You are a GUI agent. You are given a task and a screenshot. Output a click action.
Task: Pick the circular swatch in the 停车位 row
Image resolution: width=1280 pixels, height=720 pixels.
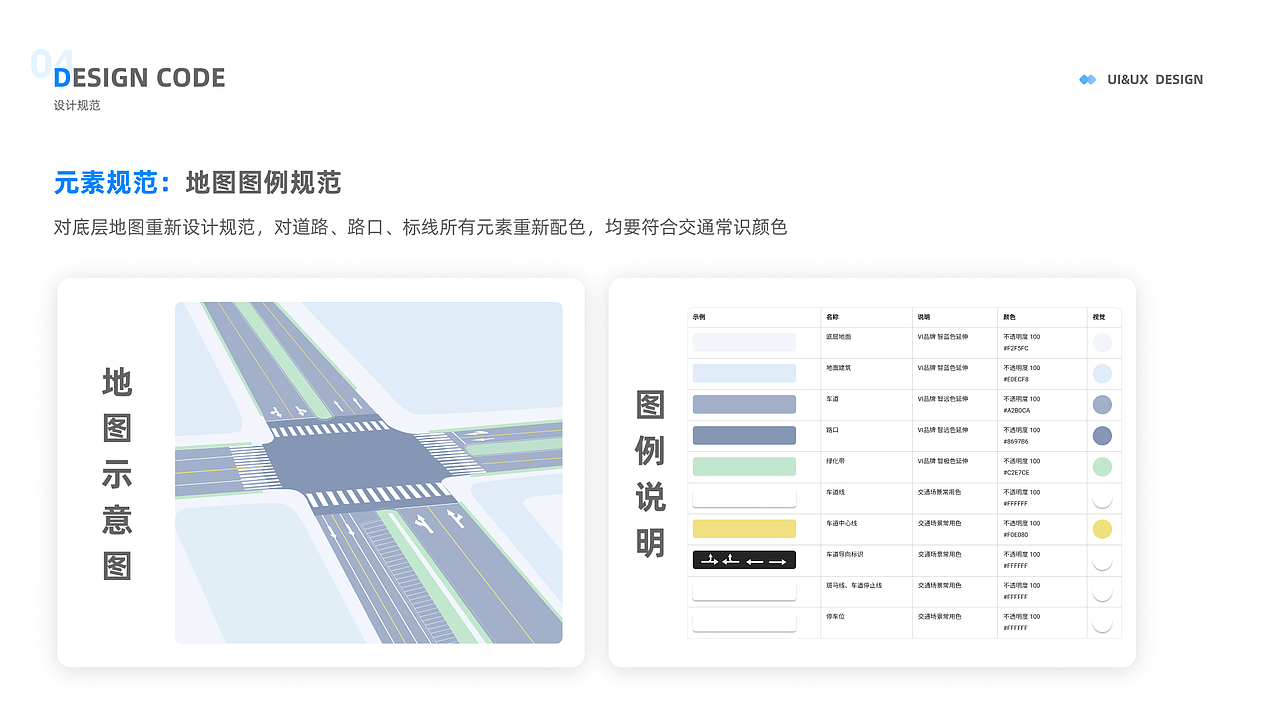point(1102,622)
